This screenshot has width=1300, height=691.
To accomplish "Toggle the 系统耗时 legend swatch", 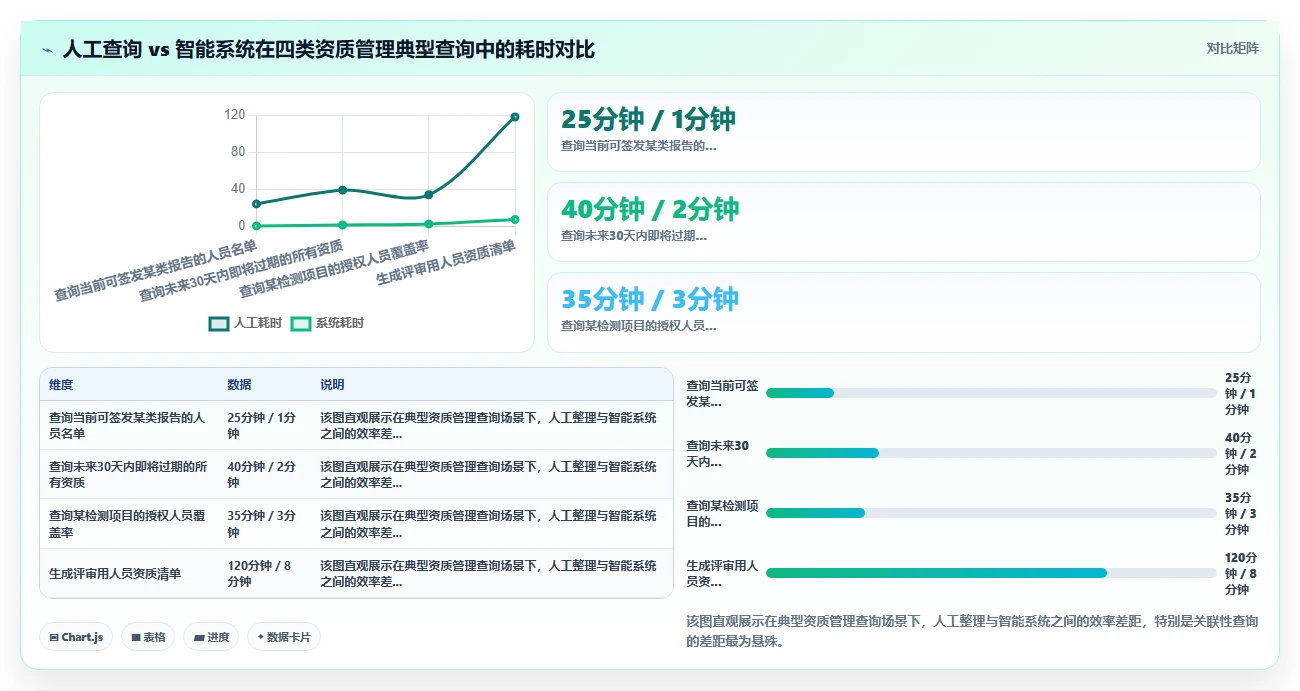I will (301, 324).
